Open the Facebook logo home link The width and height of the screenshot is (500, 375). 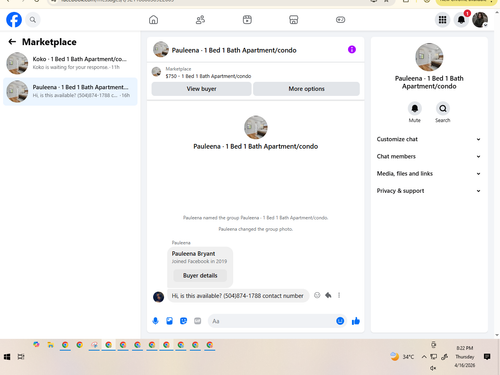coord(14,20)
